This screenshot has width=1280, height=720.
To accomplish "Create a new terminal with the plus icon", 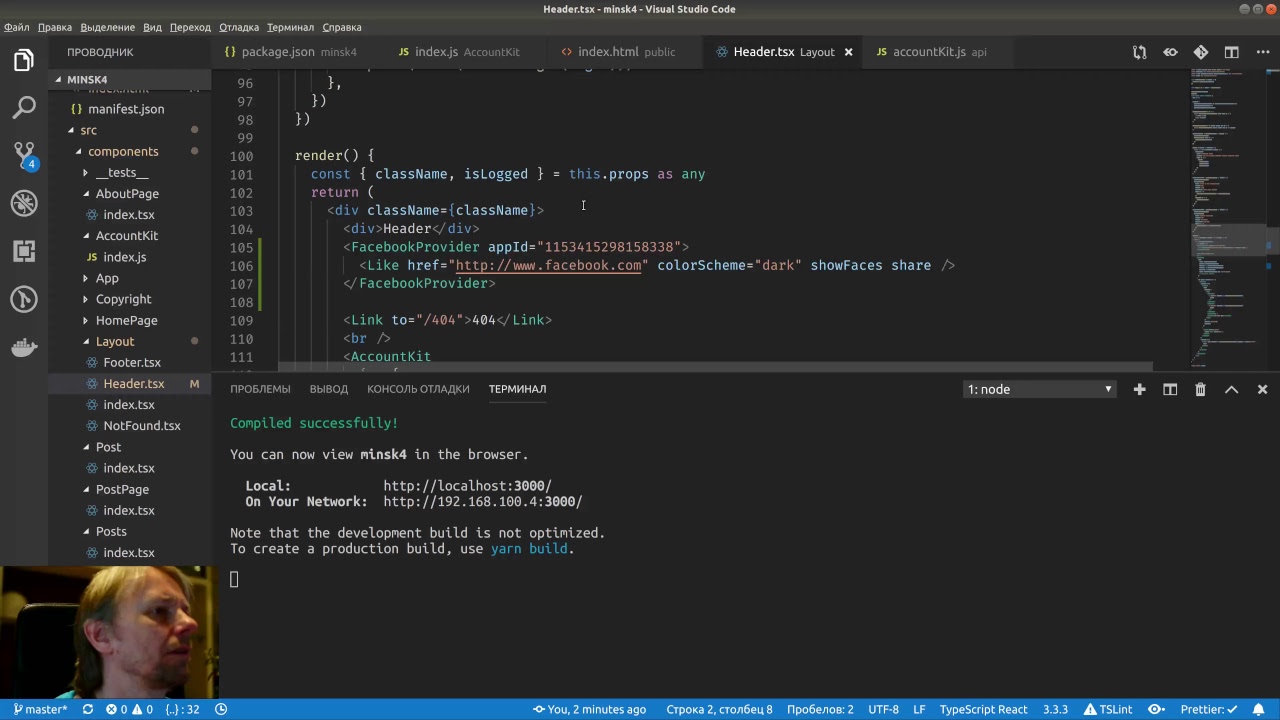I will pyautogui.click(x=1139, y=389).
